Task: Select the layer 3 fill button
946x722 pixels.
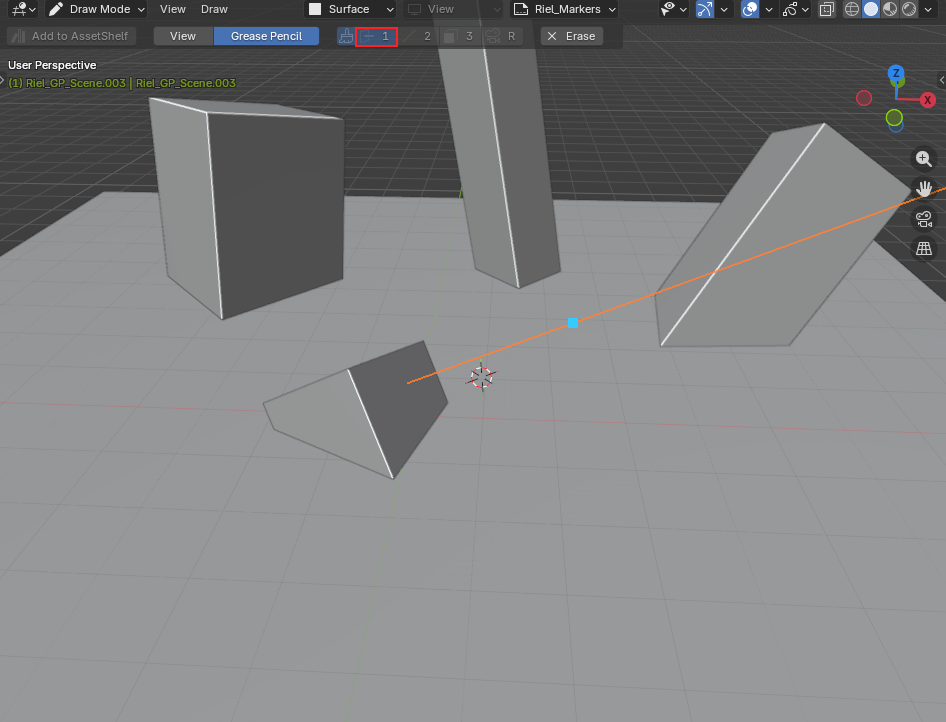Action: click(x=460, y=36)
